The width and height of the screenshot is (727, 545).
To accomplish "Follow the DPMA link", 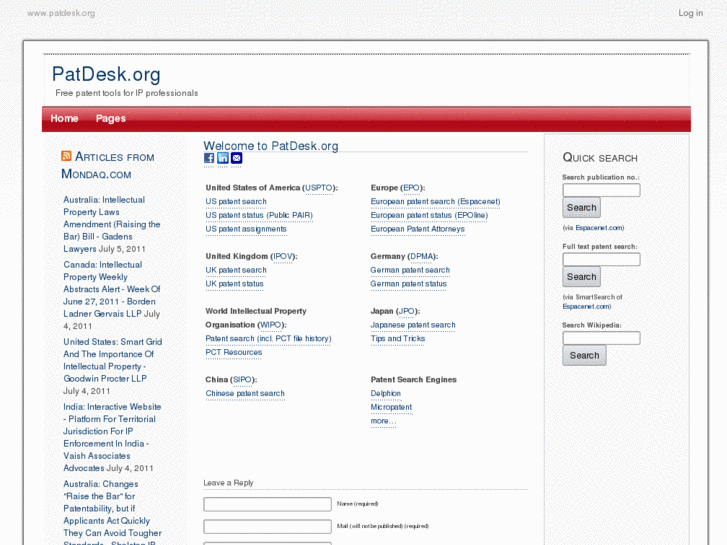I will [x=421, y=256].
